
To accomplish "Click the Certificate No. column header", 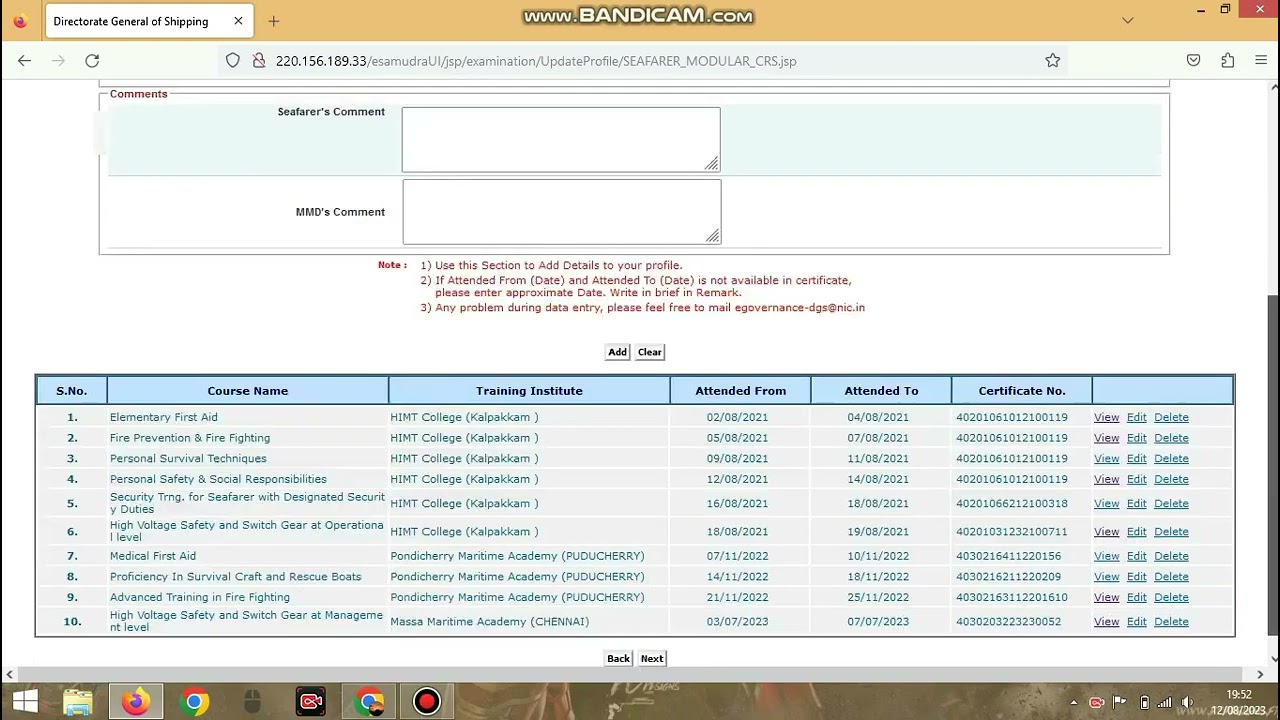I will click(x=1022, y=391).
